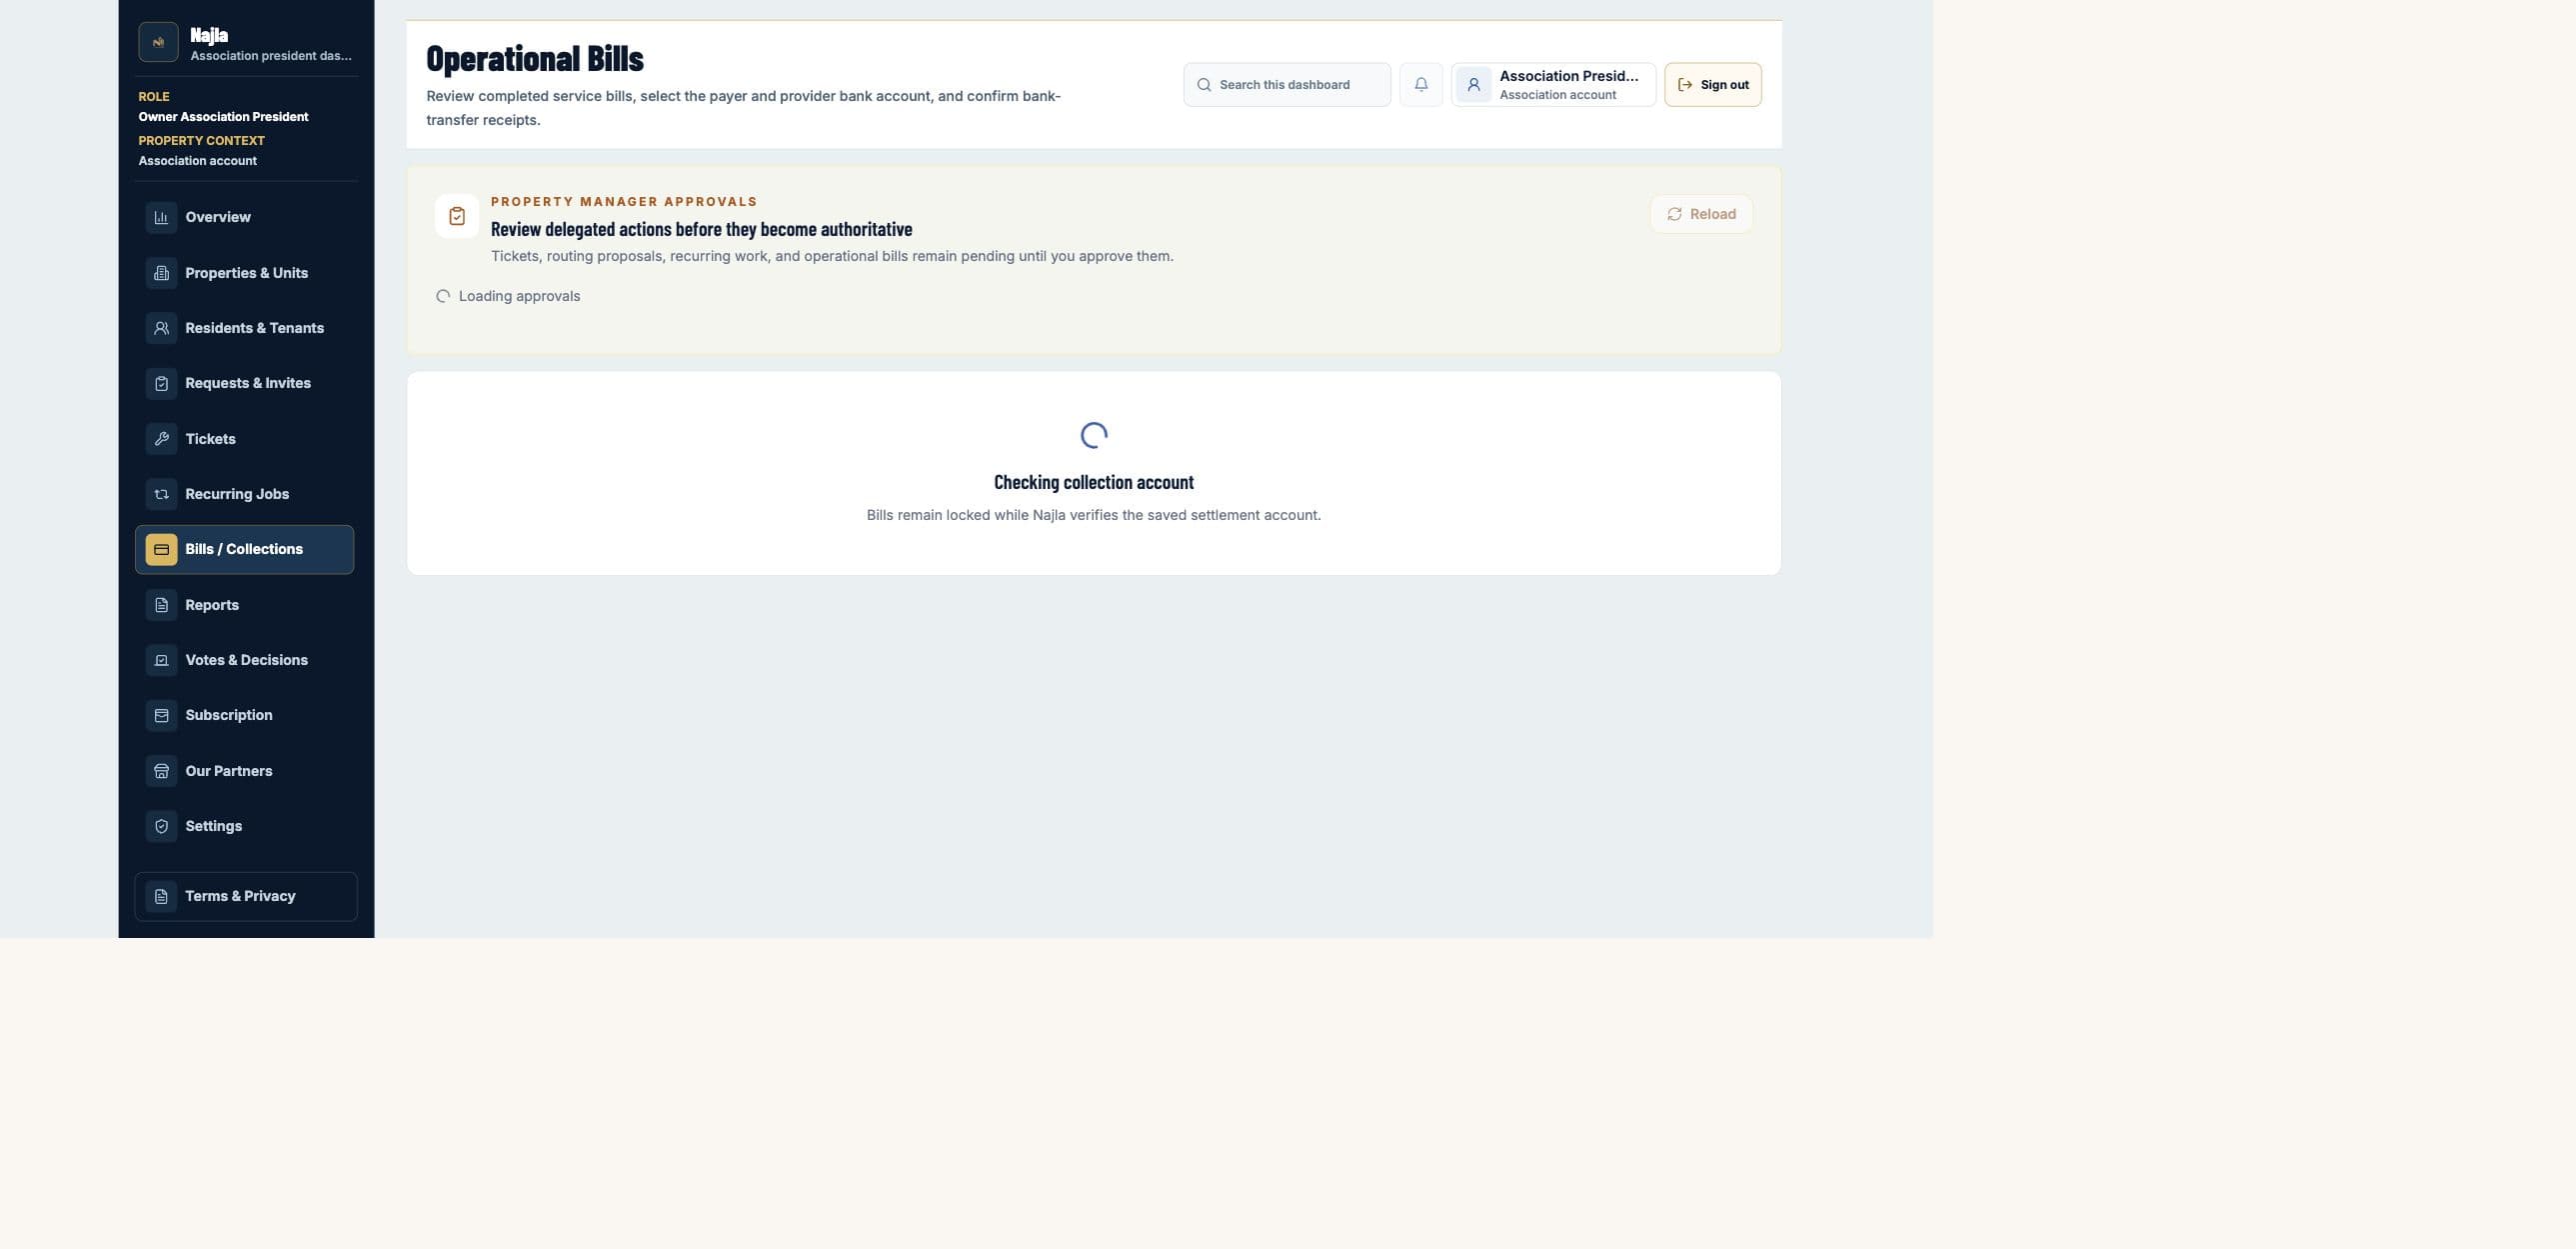Screen dimensions: 2576x1249
Task: Click the property manager approvals clipboard icon
Action: (457, 216)
